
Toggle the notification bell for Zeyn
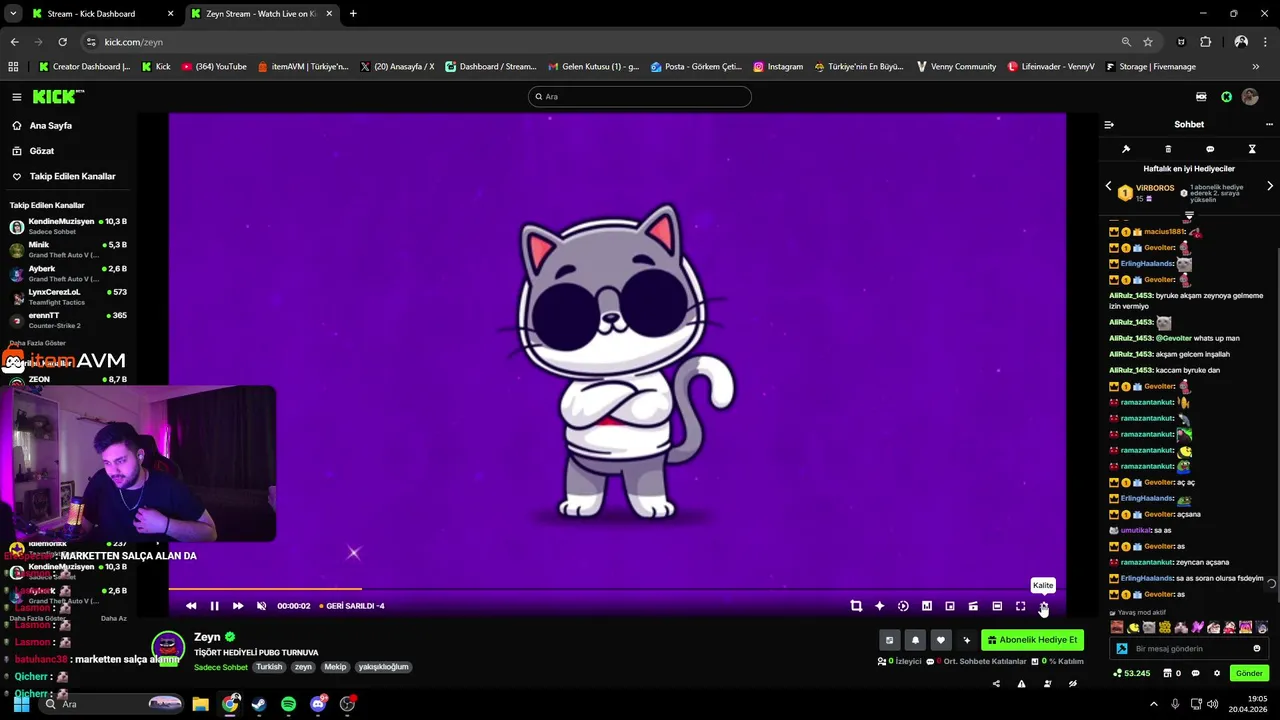915,640
